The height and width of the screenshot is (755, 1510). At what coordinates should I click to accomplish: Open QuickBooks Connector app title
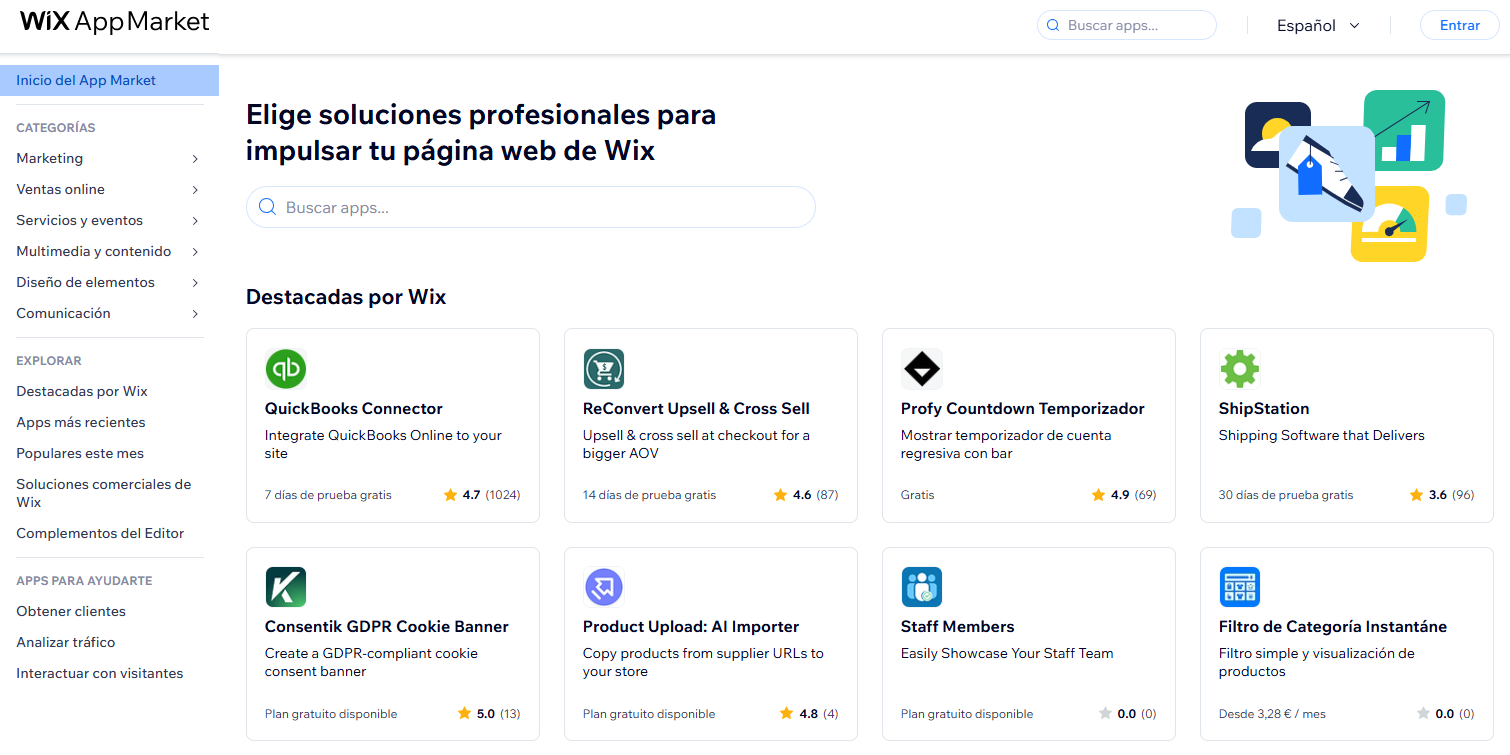pos(354,408)
